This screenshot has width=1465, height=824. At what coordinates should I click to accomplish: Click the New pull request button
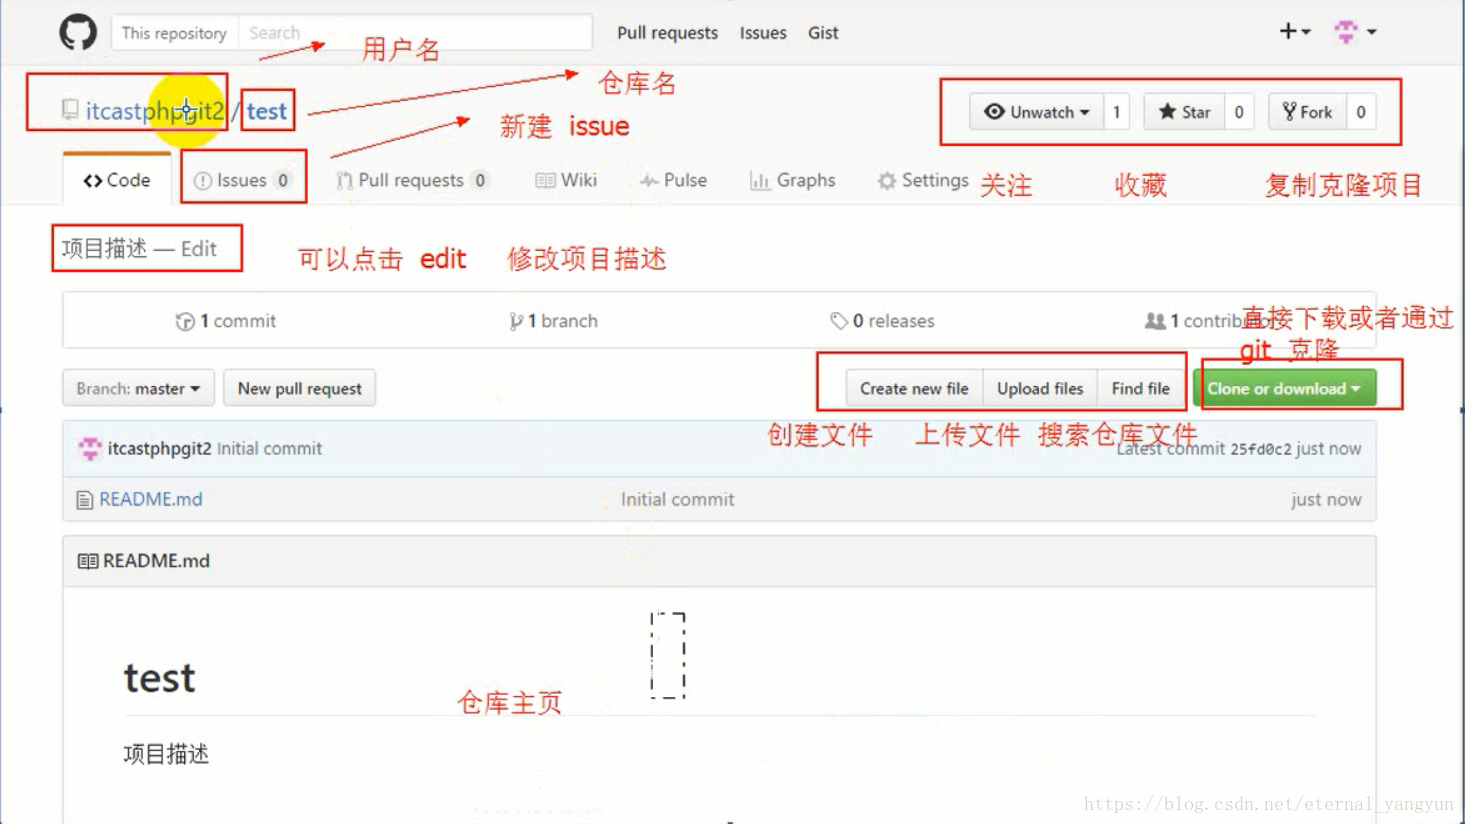point(300,388)
